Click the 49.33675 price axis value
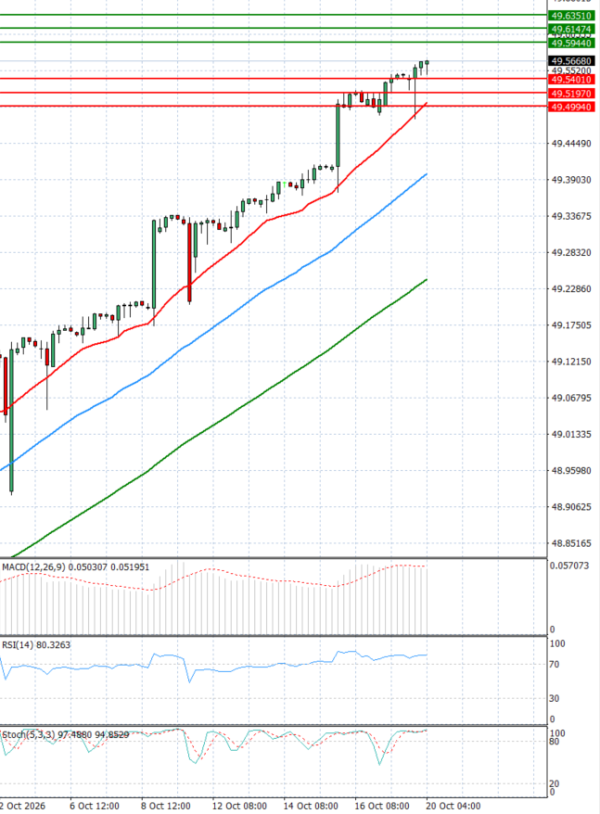Screen dimensions: 600x814 click(x=571, y=216)
